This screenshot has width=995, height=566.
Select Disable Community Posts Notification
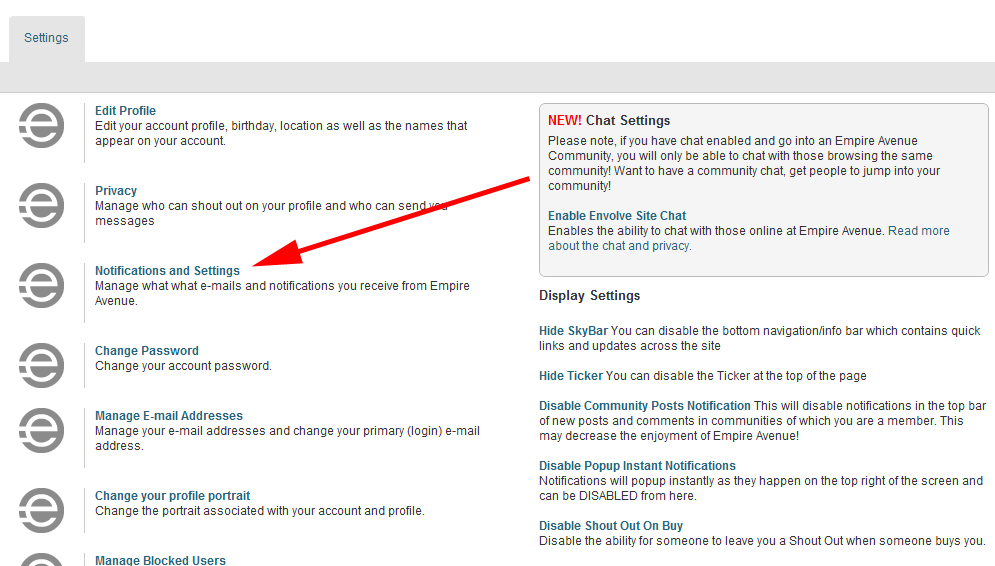645,405
